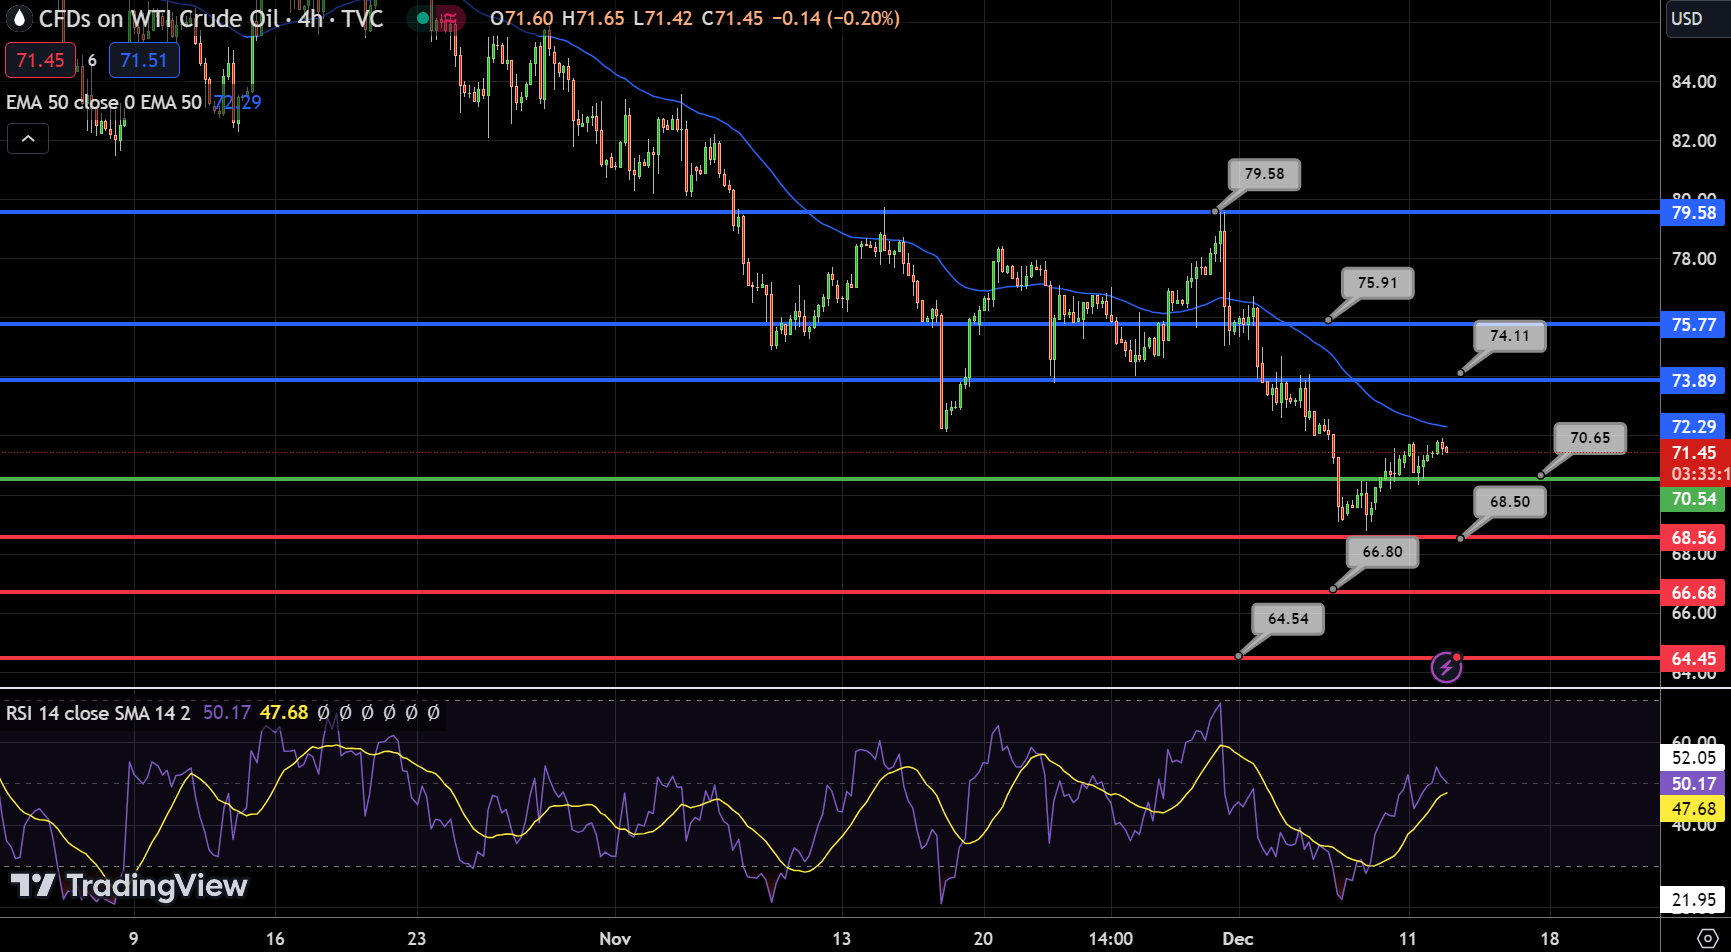Click blue 79.58 price axis label

point(1694,212)
